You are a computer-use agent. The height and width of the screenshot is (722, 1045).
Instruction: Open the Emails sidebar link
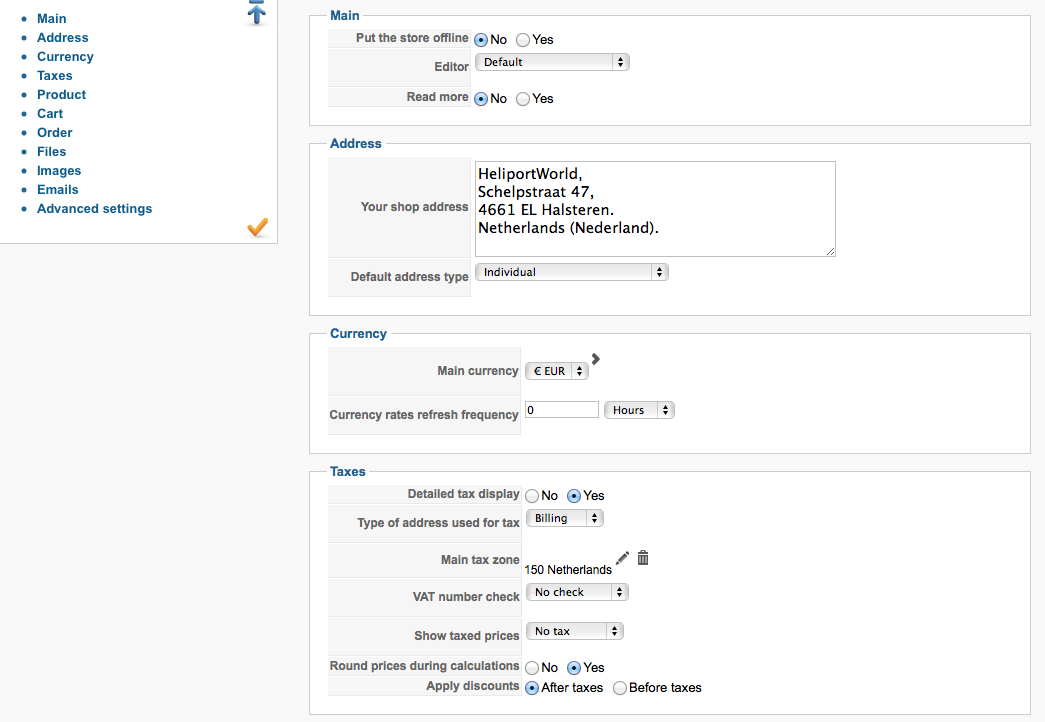point(57,190)
